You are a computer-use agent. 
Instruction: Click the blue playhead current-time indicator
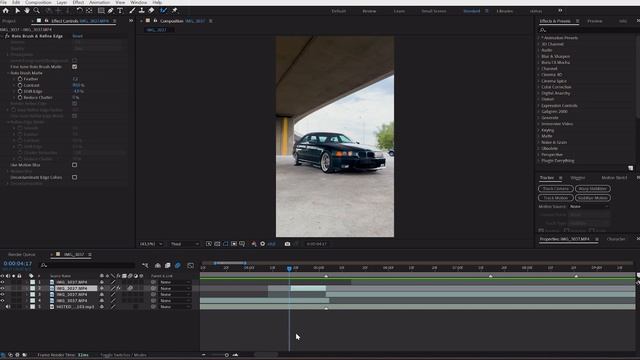point(289,268)
